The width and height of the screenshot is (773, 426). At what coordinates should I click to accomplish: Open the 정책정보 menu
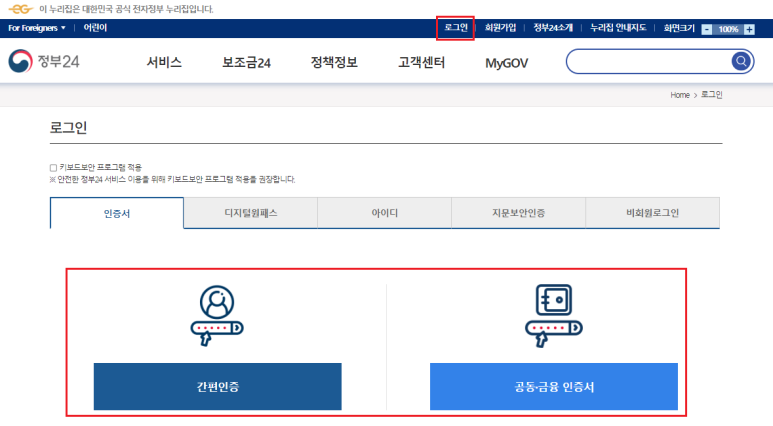pos(334,63)
